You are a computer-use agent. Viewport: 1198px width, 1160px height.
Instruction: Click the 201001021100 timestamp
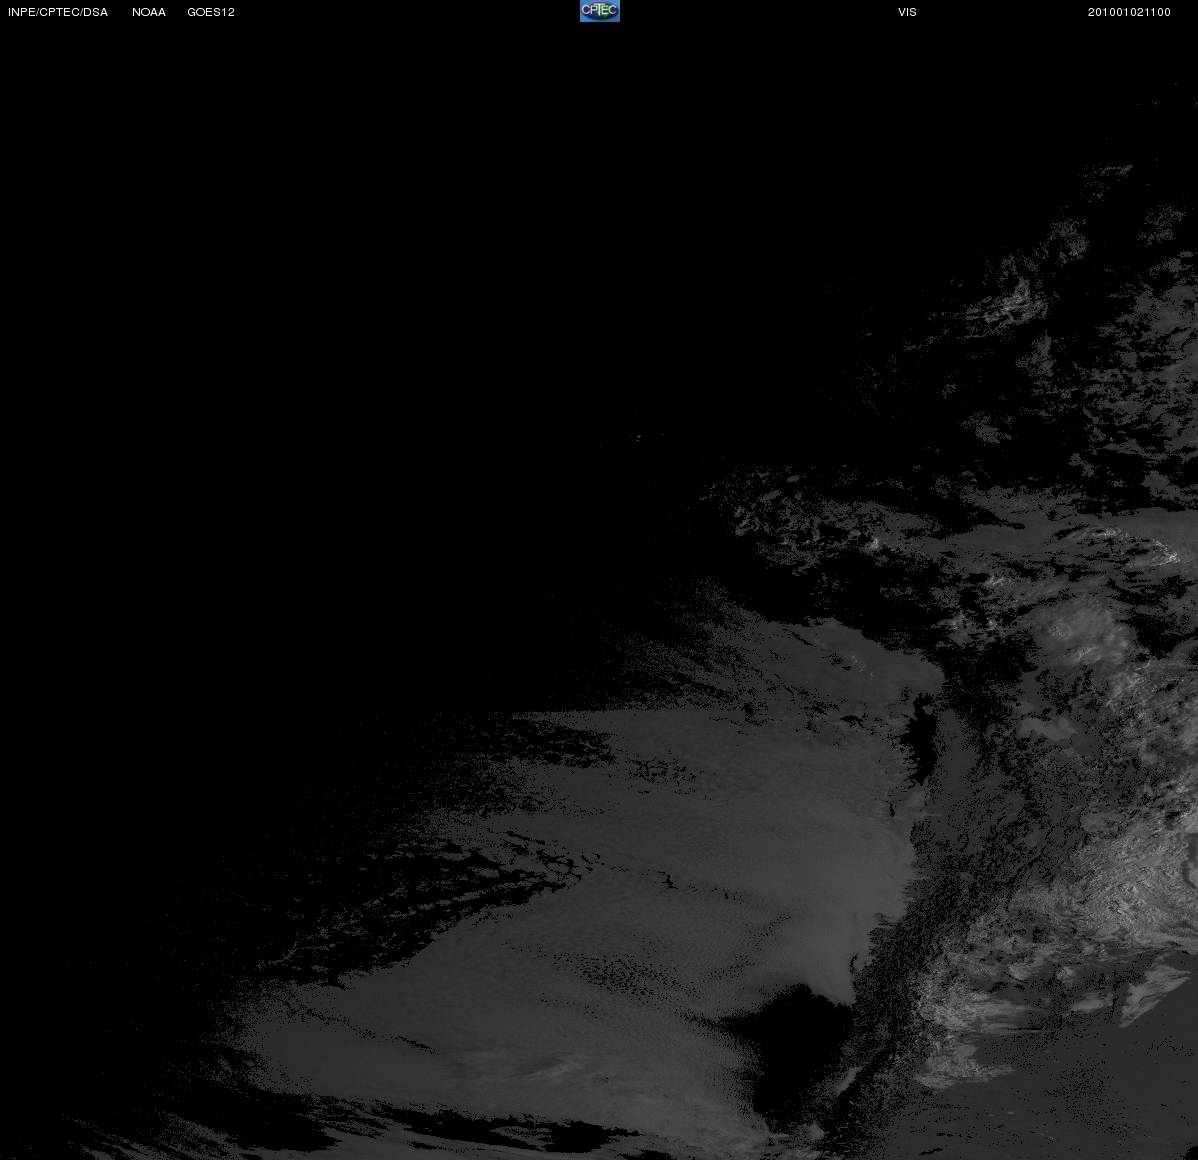pos(1129,12)
